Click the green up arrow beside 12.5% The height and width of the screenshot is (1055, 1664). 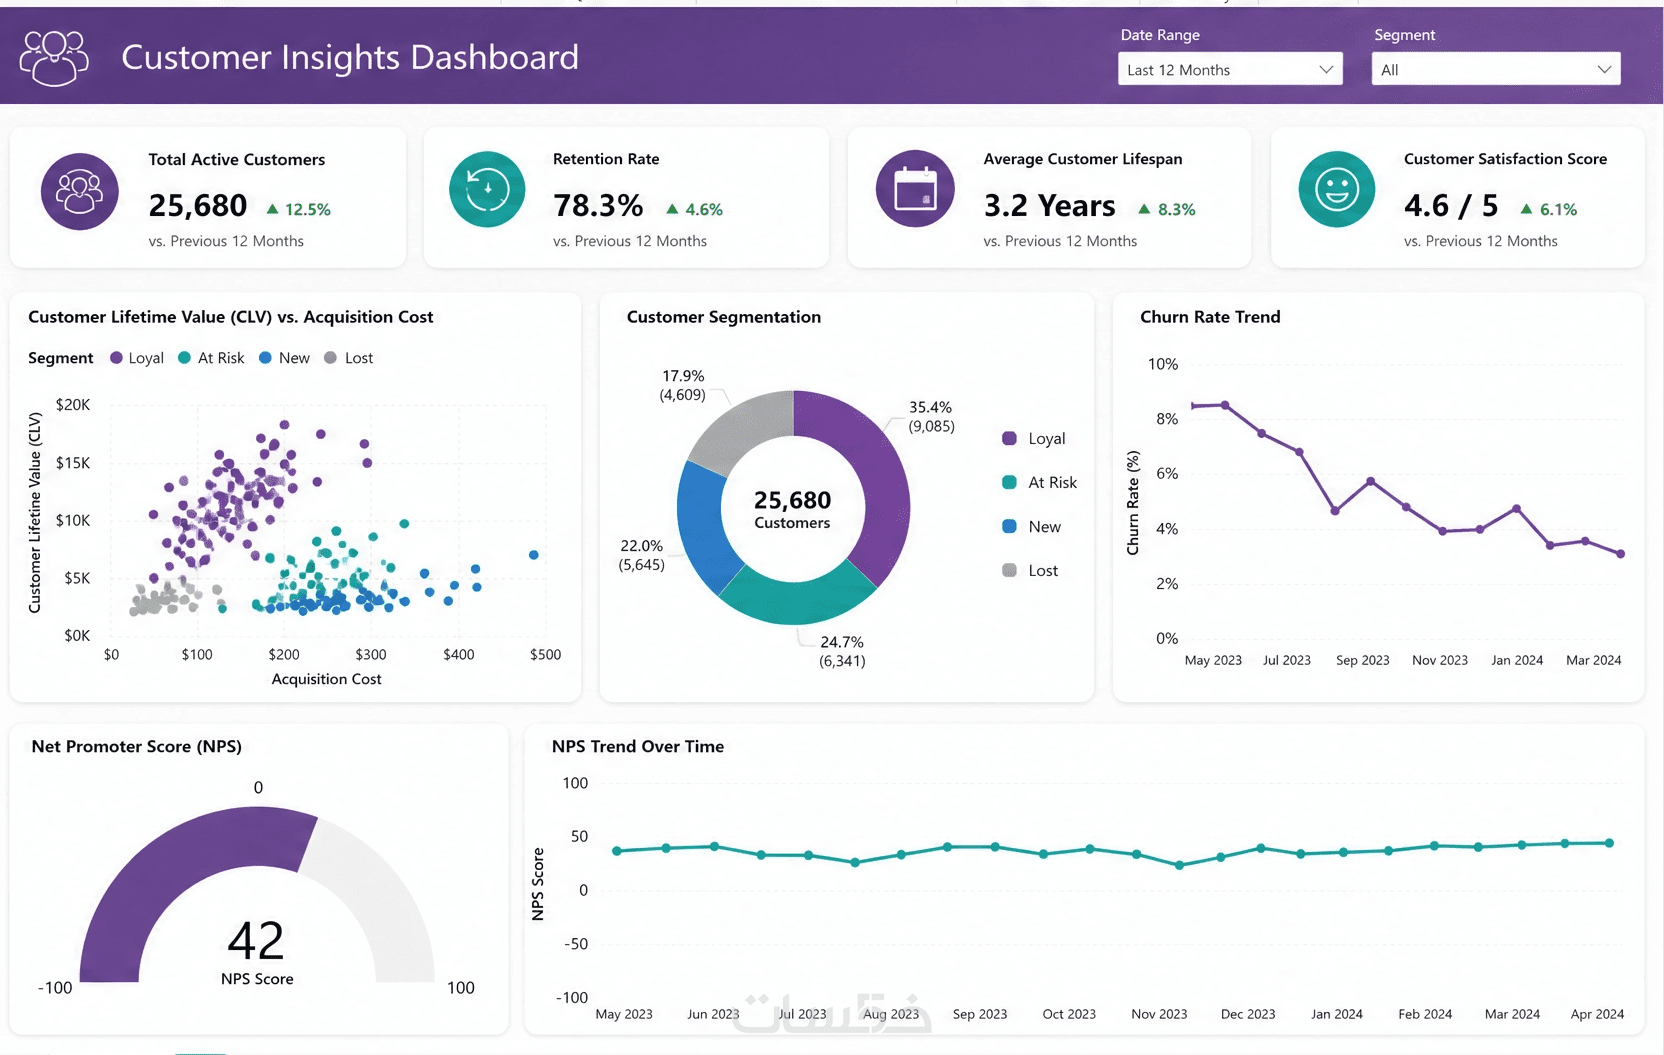(272, 209)
